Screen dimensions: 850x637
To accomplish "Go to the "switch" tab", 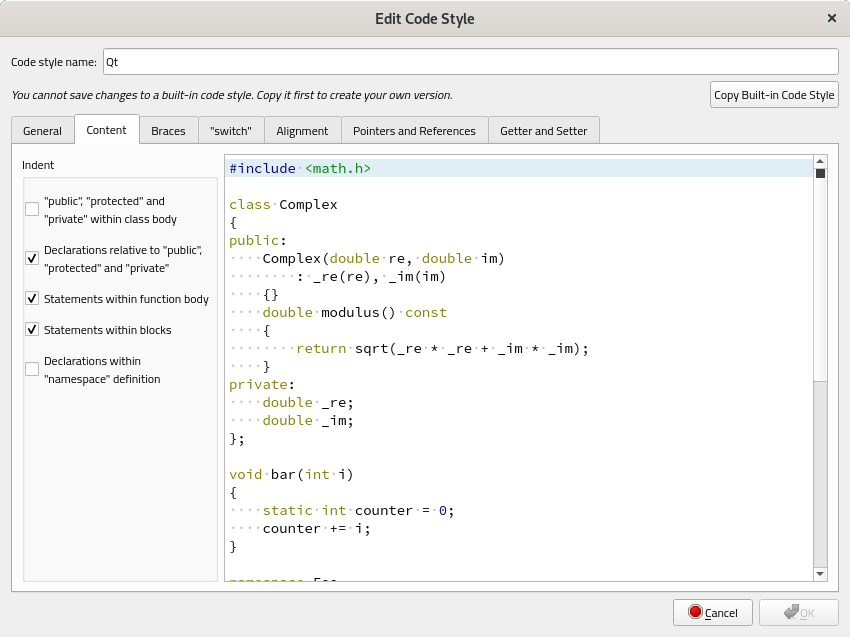I will coord(231,131).
